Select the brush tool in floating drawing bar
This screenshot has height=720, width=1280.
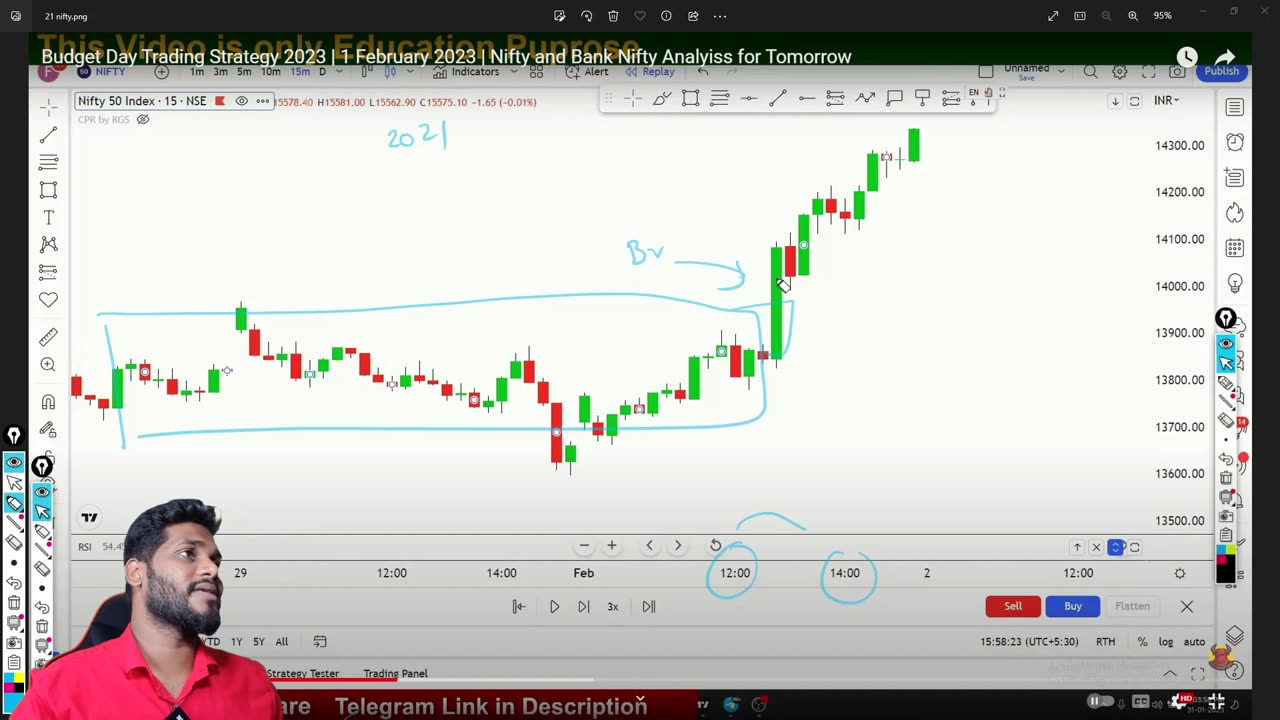pyautogui.click(x=662, y=98)
